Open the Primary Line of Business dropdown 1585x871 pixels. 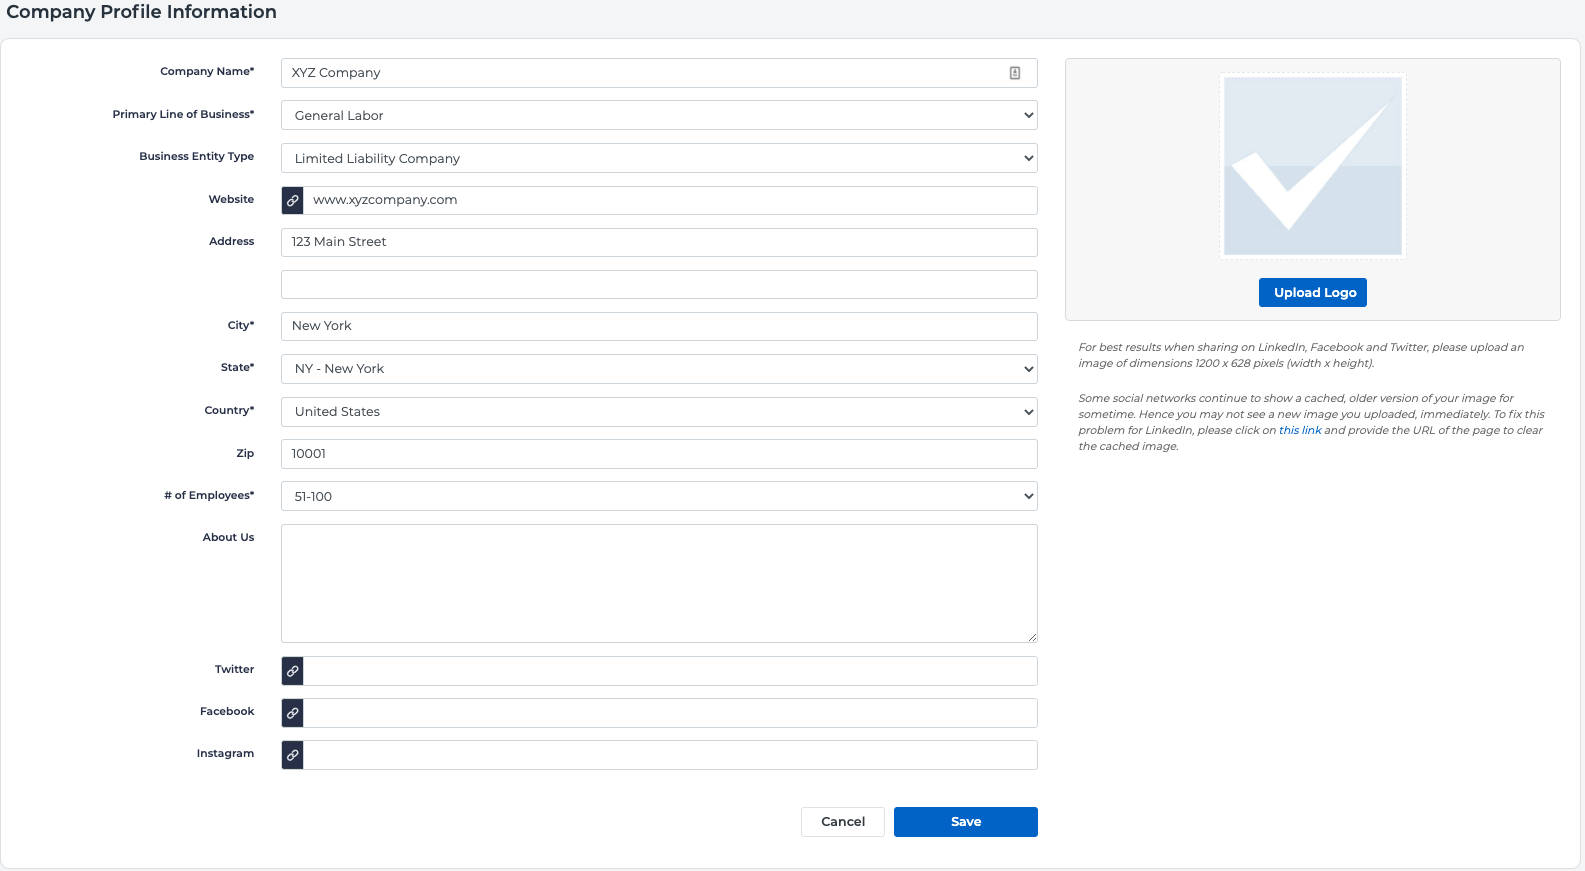[x=658, y=116]
